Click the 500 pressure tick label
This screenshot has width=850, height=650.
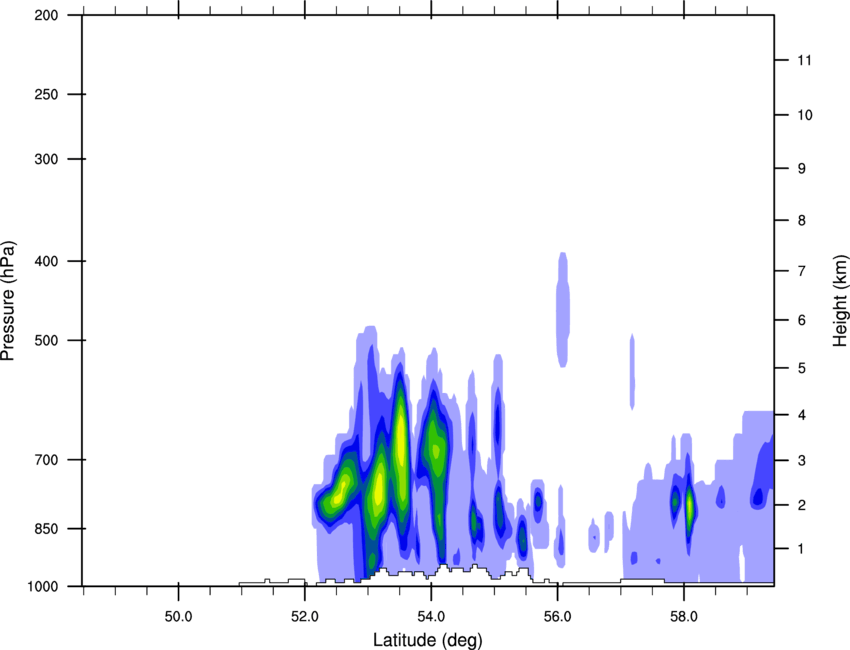(x=46, y=340)
